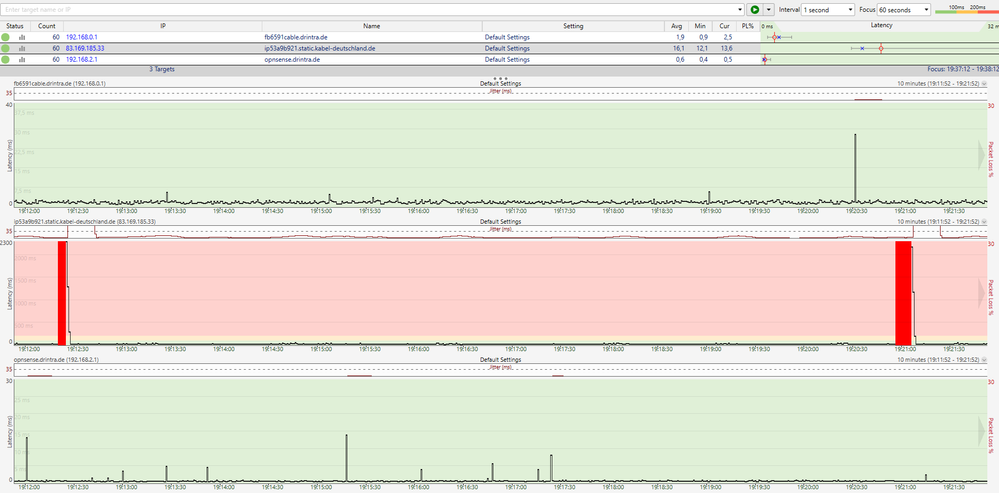Click the gray arrow on kabel-deutschland graph's right edge
The image size is (999, 493).
[x=982, y=293]
